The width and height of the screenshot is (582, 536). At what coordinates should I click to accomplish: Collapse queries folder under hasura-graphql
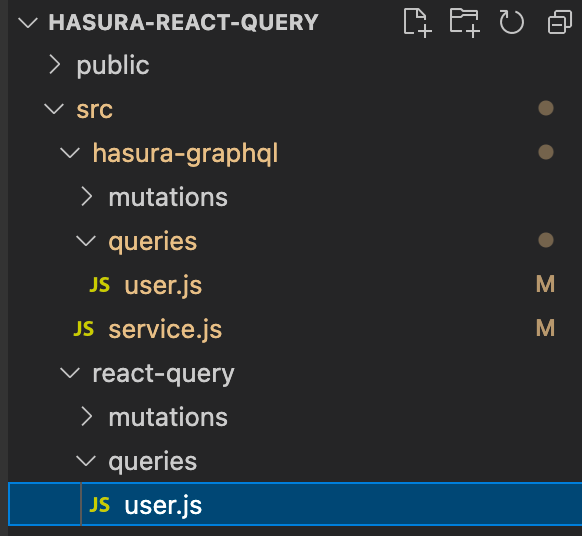point(86,241)
